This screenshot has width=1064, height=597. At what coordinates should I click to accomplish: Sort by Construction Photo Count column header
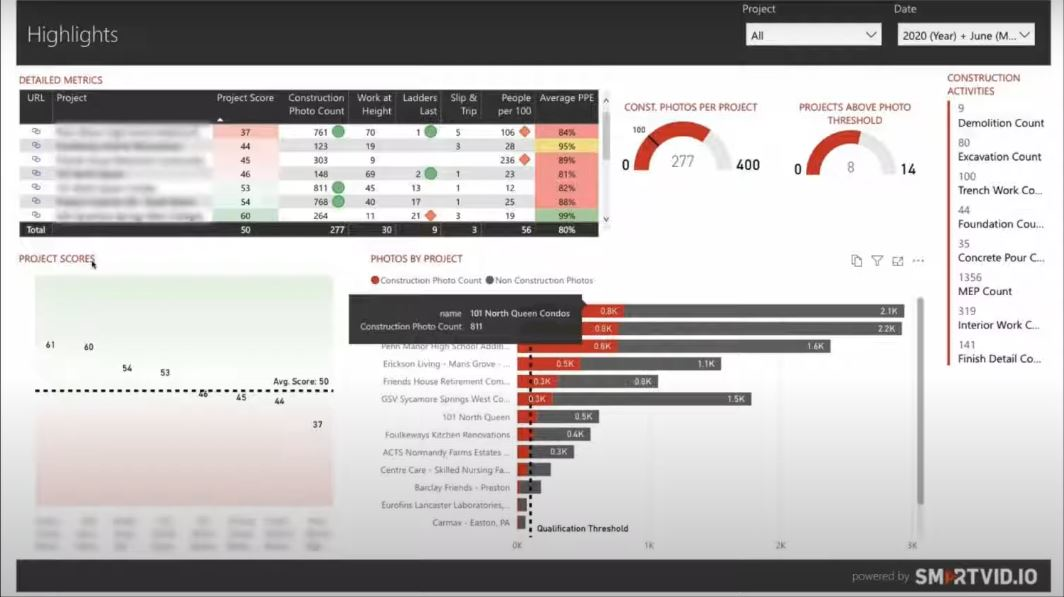point(316,104)
